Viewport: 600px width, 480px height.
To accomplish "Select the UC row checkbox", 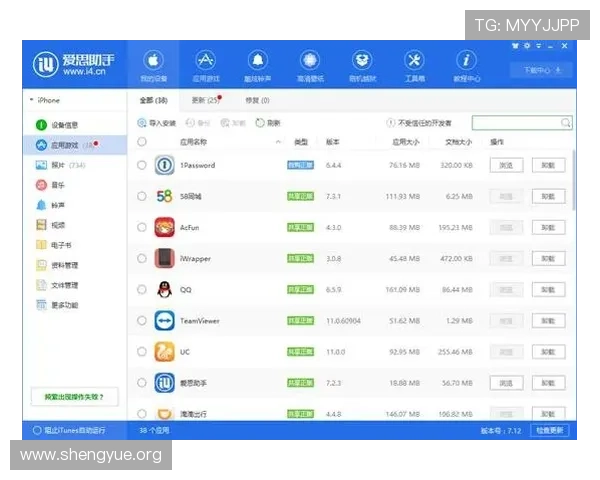I will (142, 352).
